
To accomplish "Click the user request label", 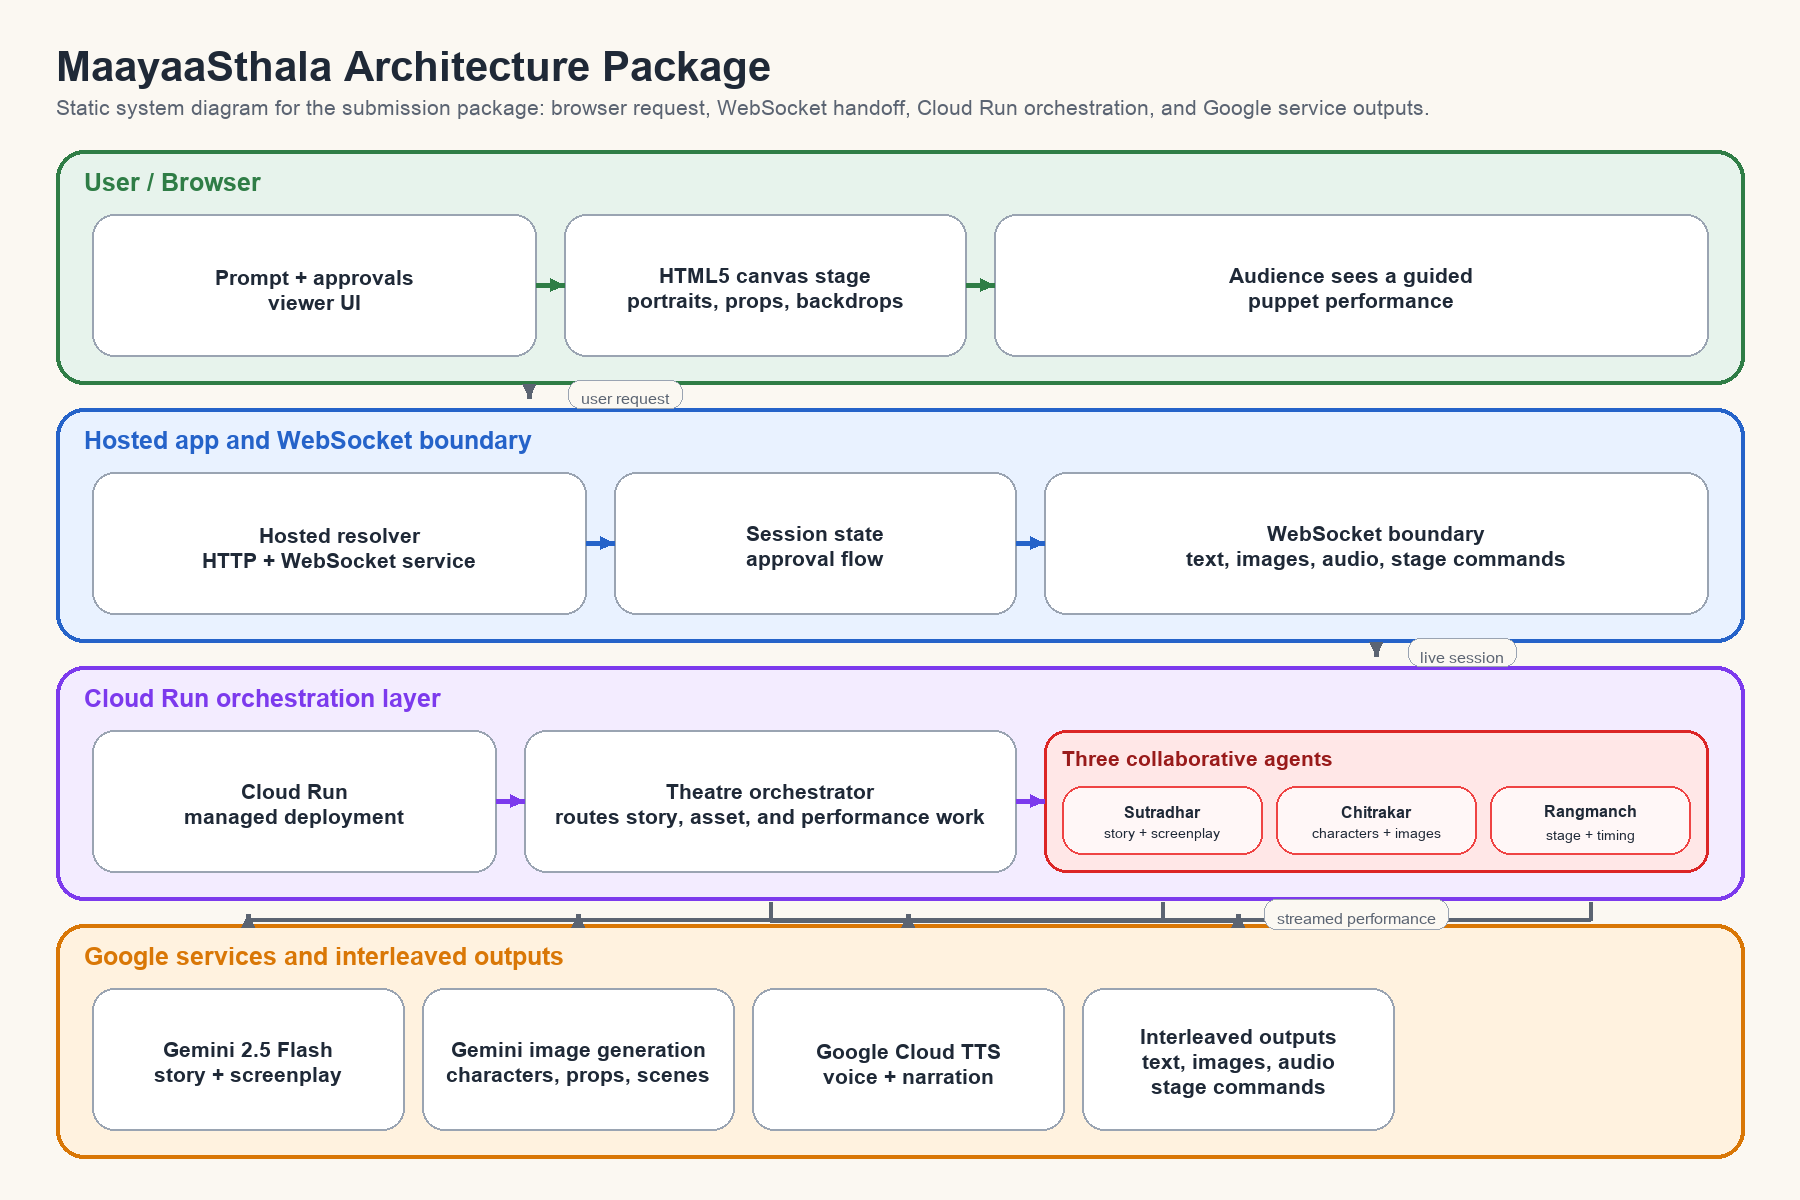I will tap(625, 397).
